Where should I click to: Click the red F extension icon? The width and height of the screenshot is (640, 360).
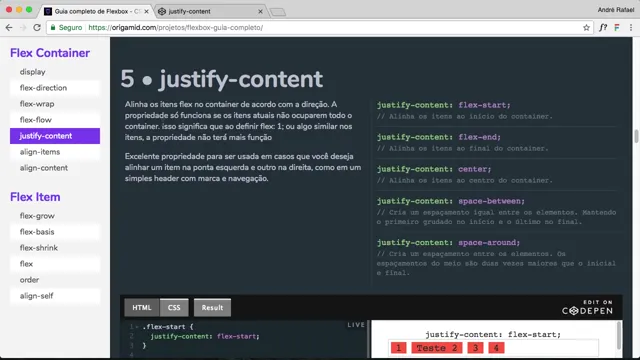click(x=617, y=27)
